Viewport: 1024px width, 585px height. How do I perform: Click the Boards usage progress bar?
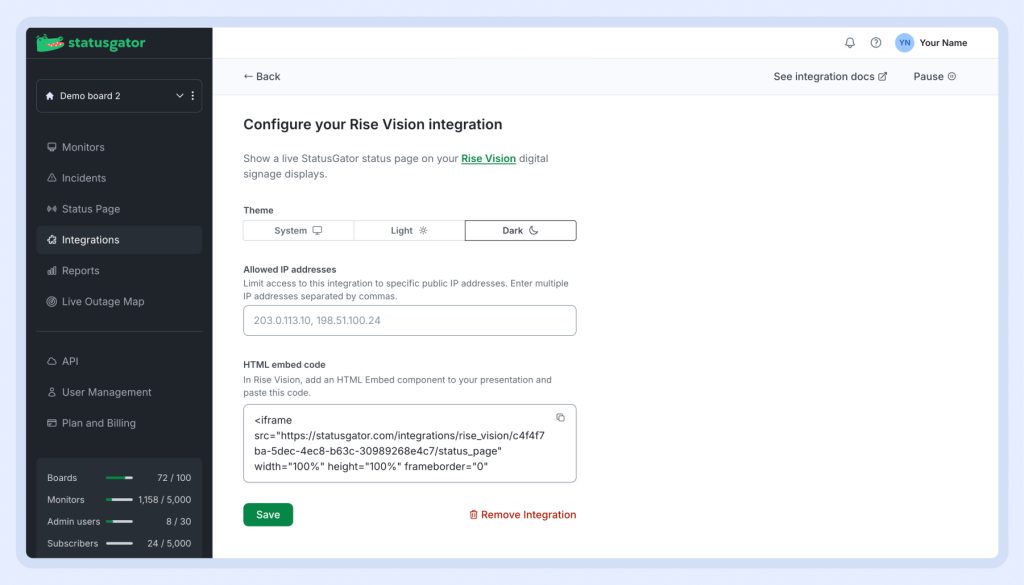pos(120,478)
